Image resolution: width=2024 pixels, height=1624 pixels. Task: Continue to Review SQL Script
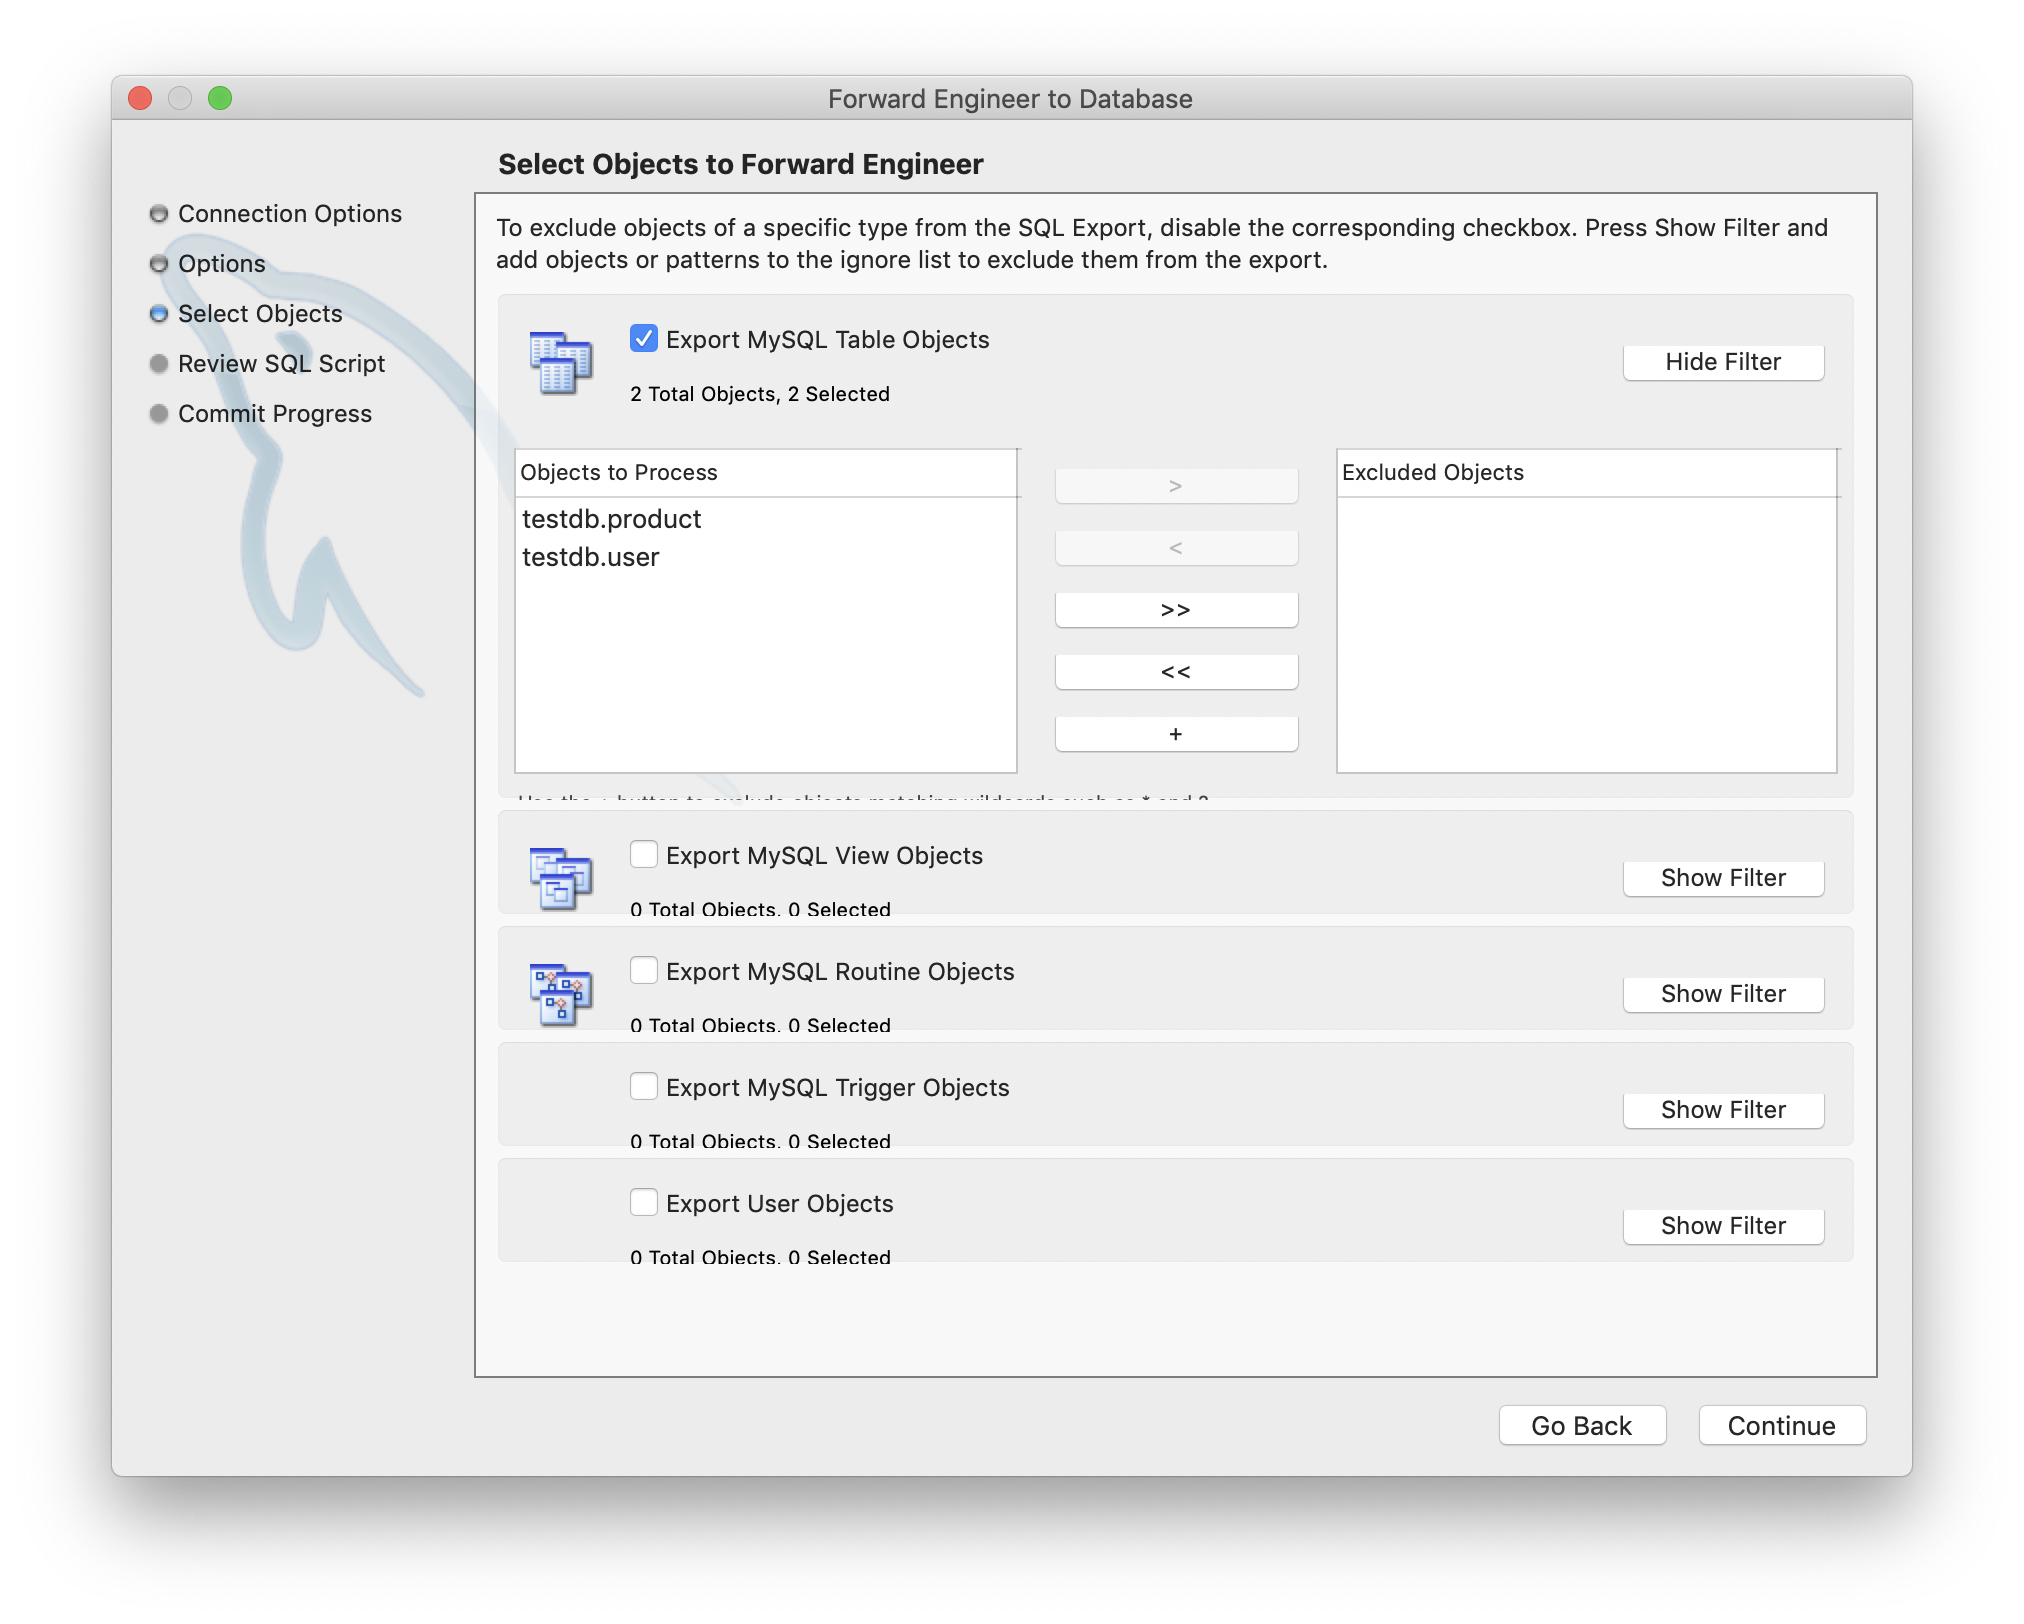pyautogui.click(x=1782, y=1425)
